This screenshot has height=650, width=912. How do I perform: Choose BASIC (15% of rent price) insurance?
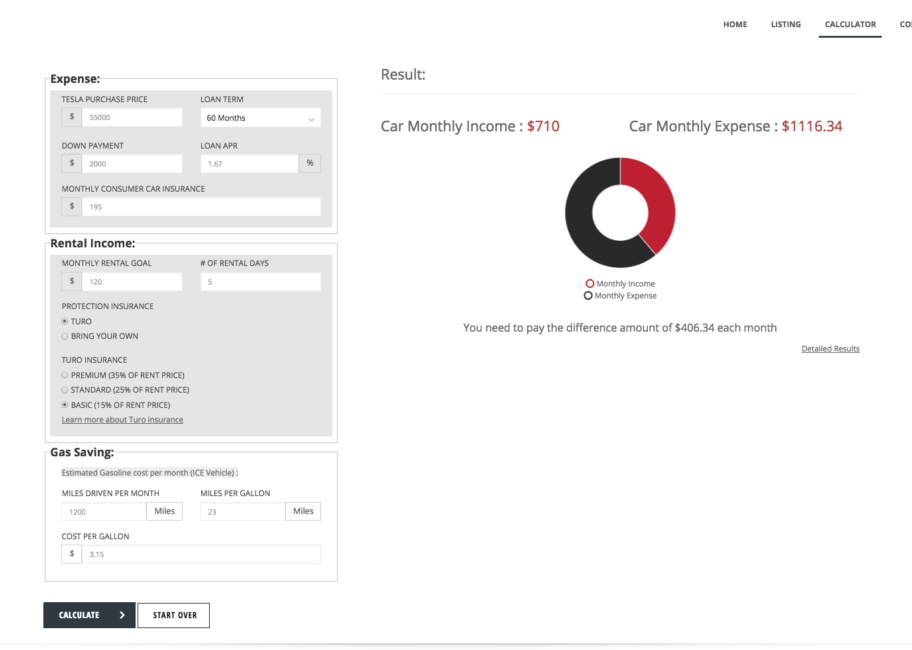tap(65, 405)
